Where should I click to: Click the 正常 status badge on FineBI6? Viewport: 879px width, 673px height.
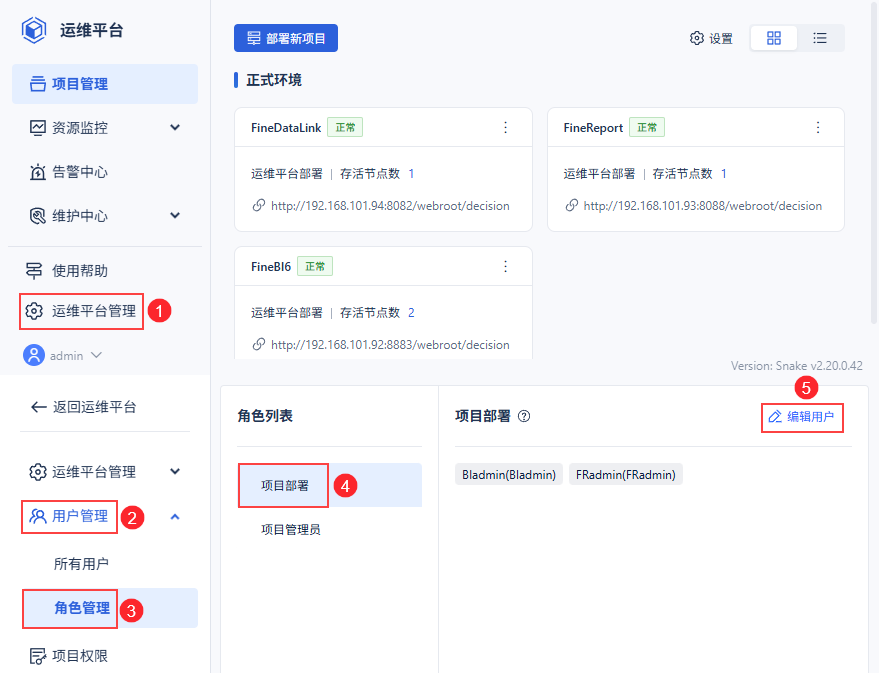point(314,266)
